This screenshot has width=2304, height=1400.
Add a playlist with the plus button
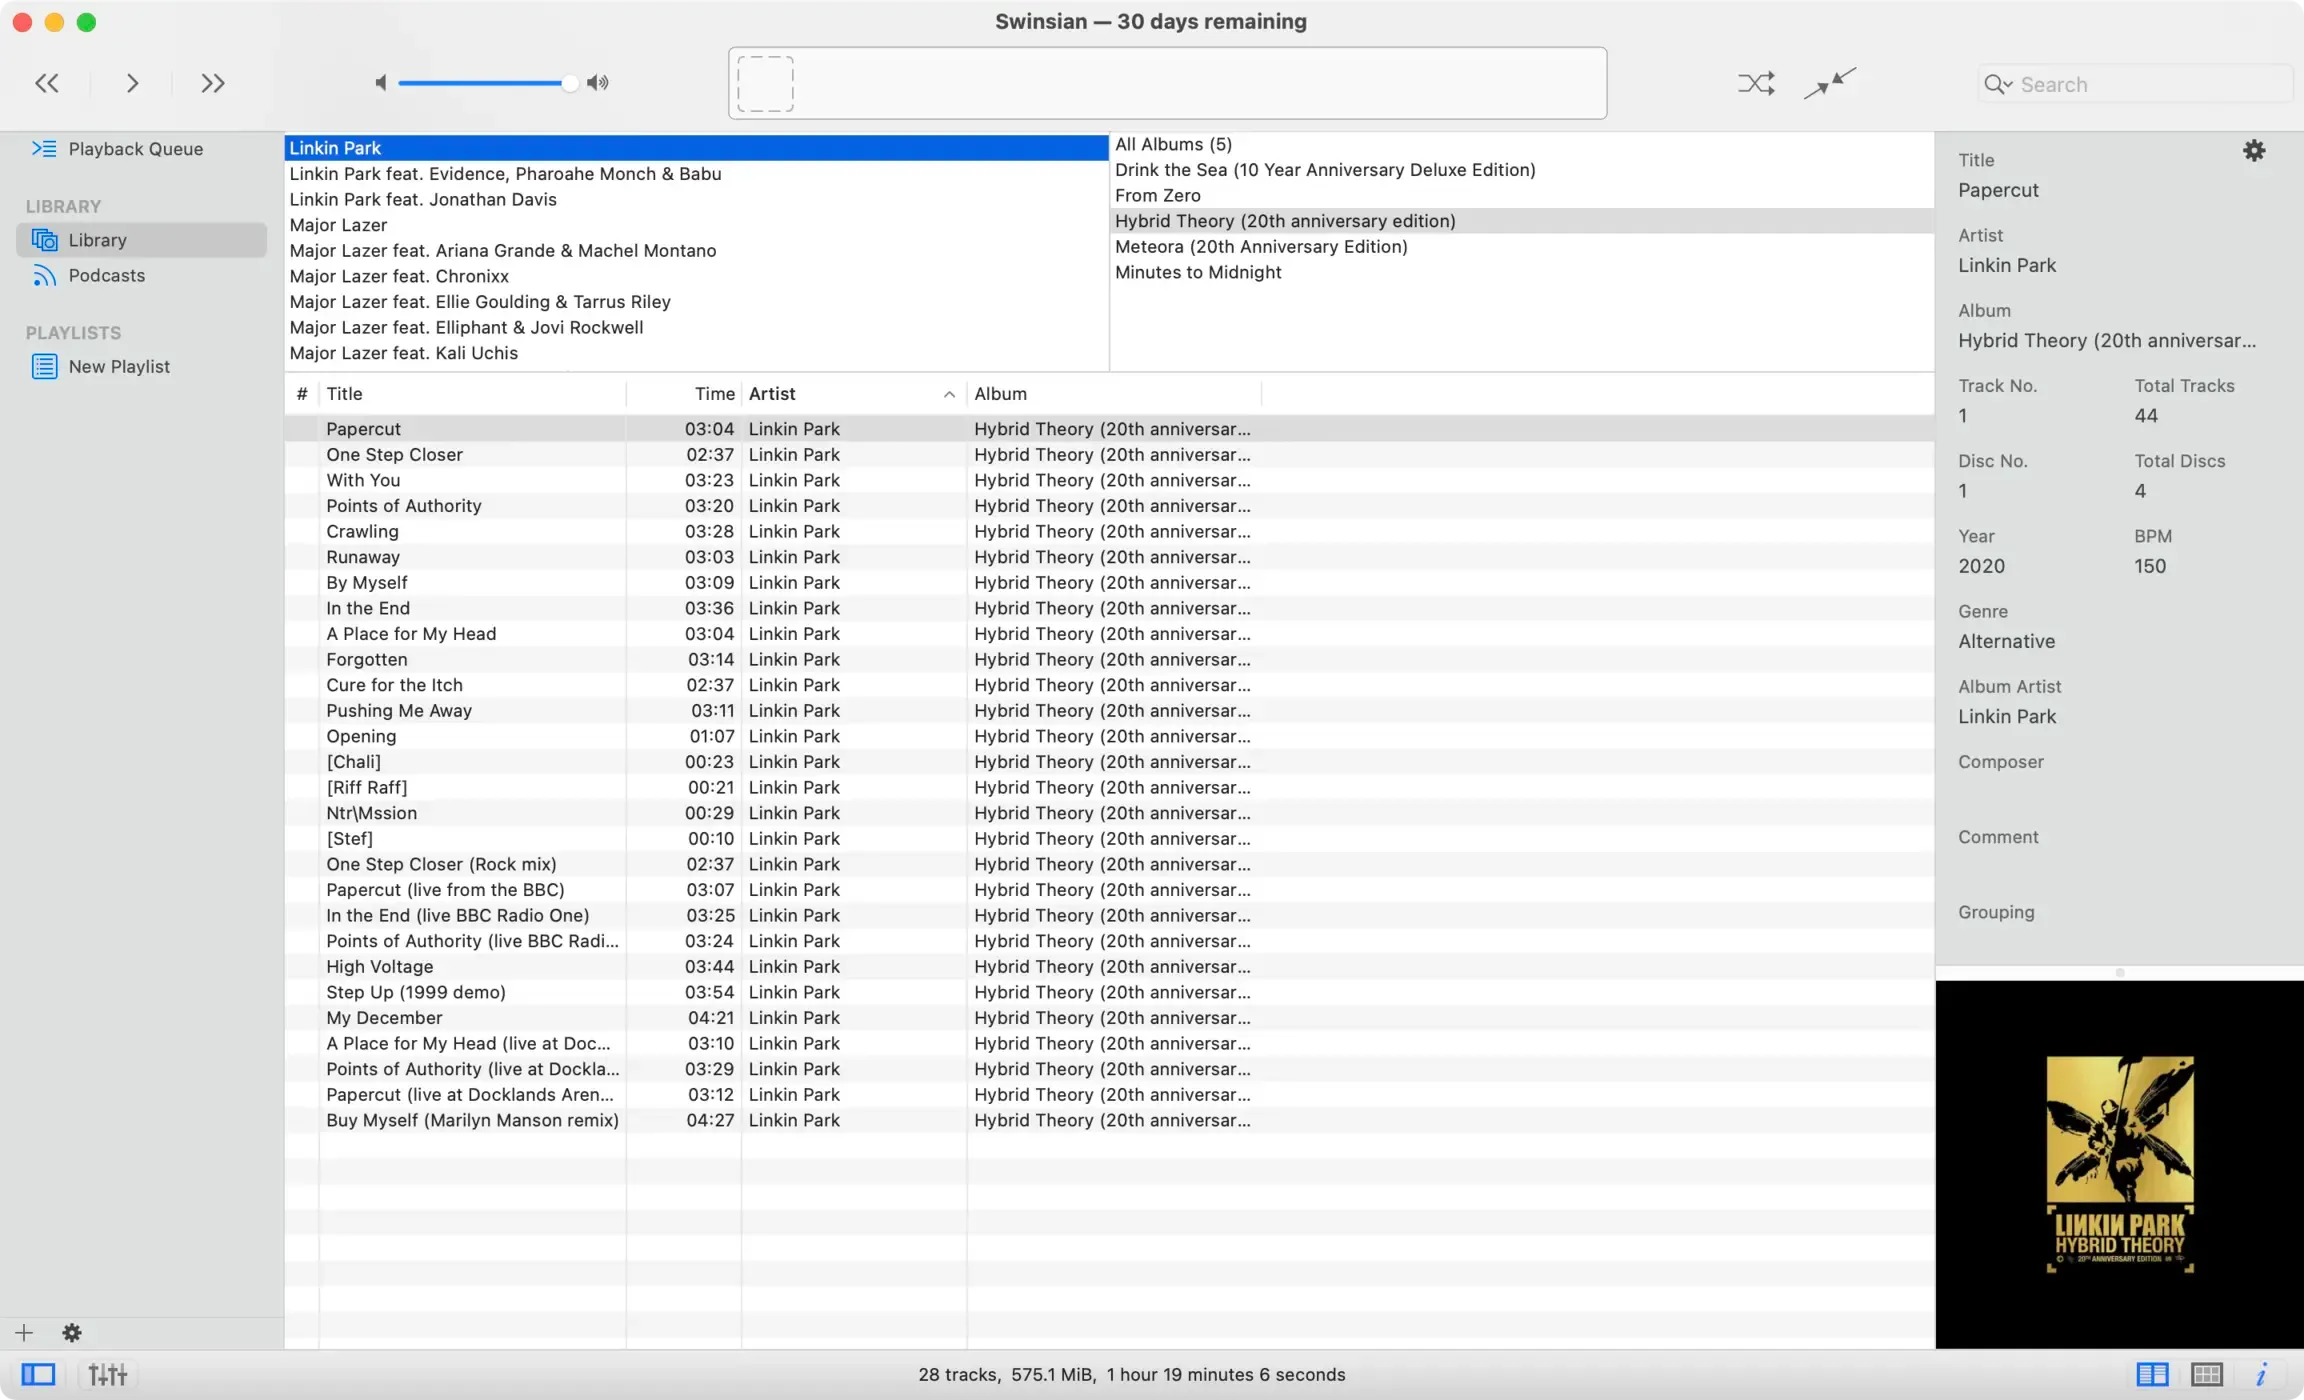pos(23,1332)
